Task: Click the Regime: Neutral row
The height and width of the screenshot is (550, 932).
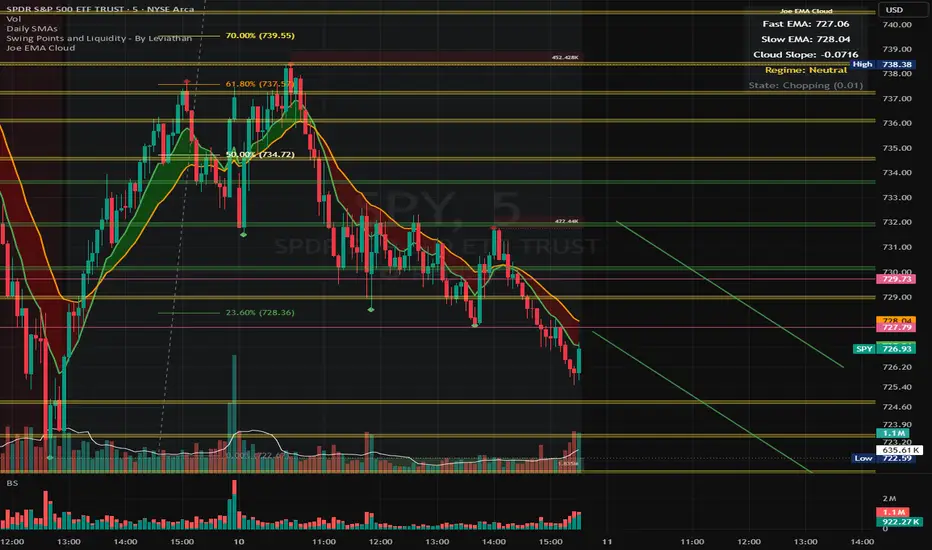Action: [x=806, y=70]
